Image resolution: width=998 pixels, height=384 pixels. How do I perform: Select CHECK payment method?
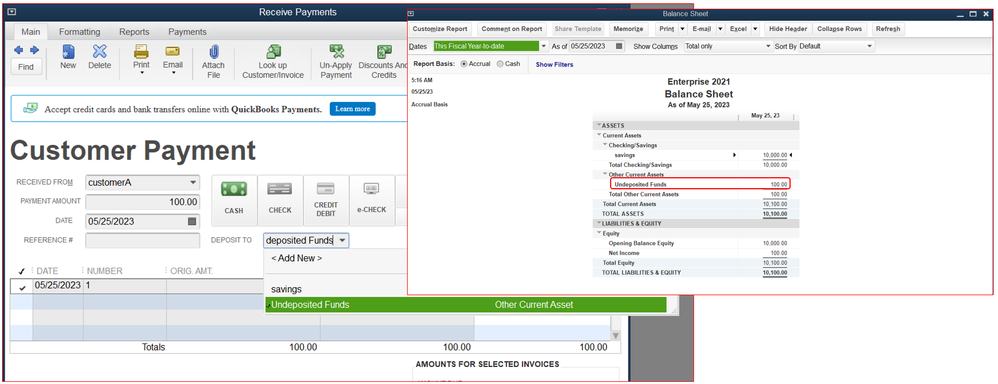(x=279, y=200)
